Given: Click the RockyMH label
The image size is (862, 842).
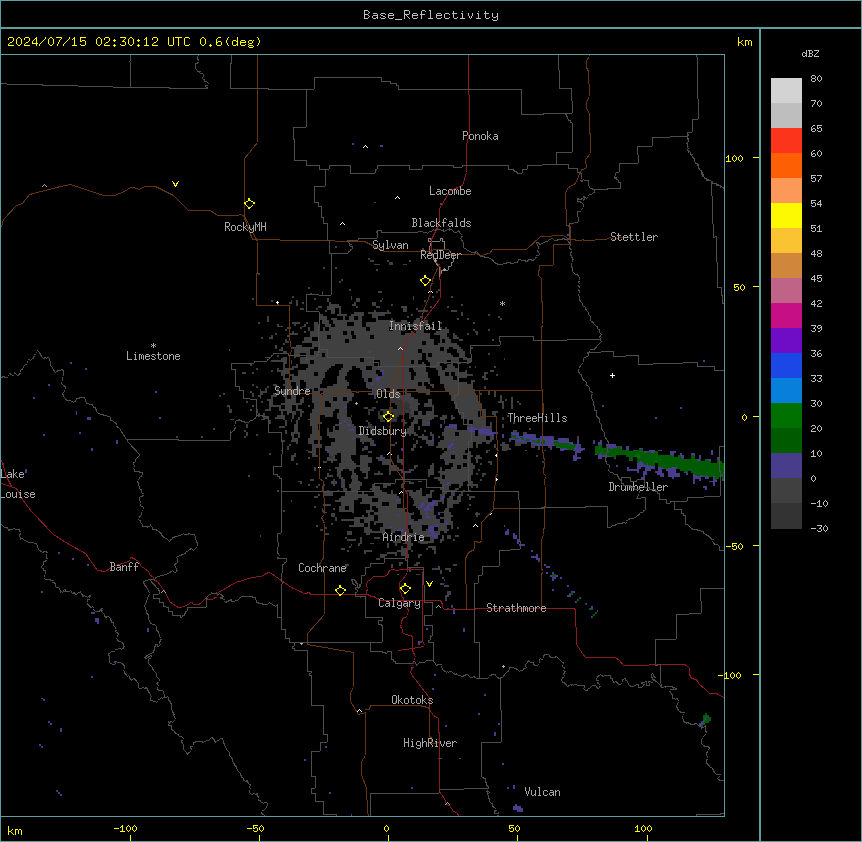Looking at the screenshot, I should click(x=245, y=227).
